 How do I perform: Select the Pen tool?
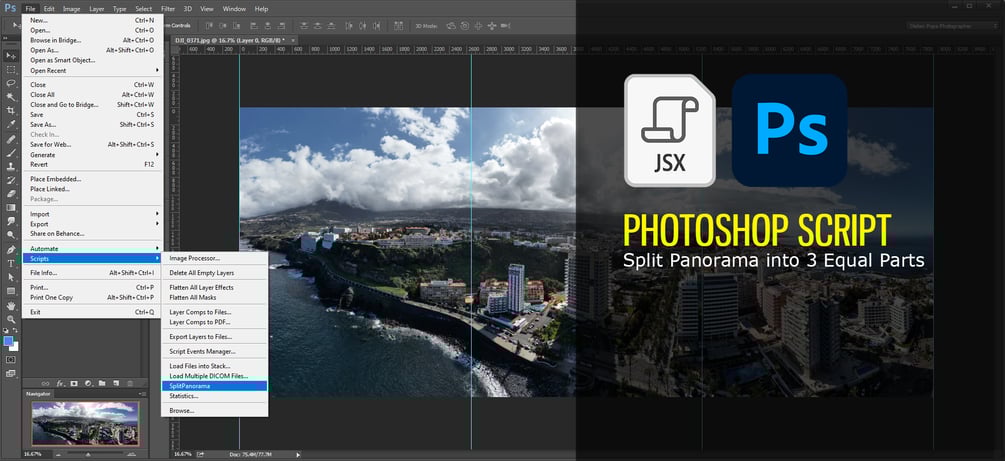(11, 249)
